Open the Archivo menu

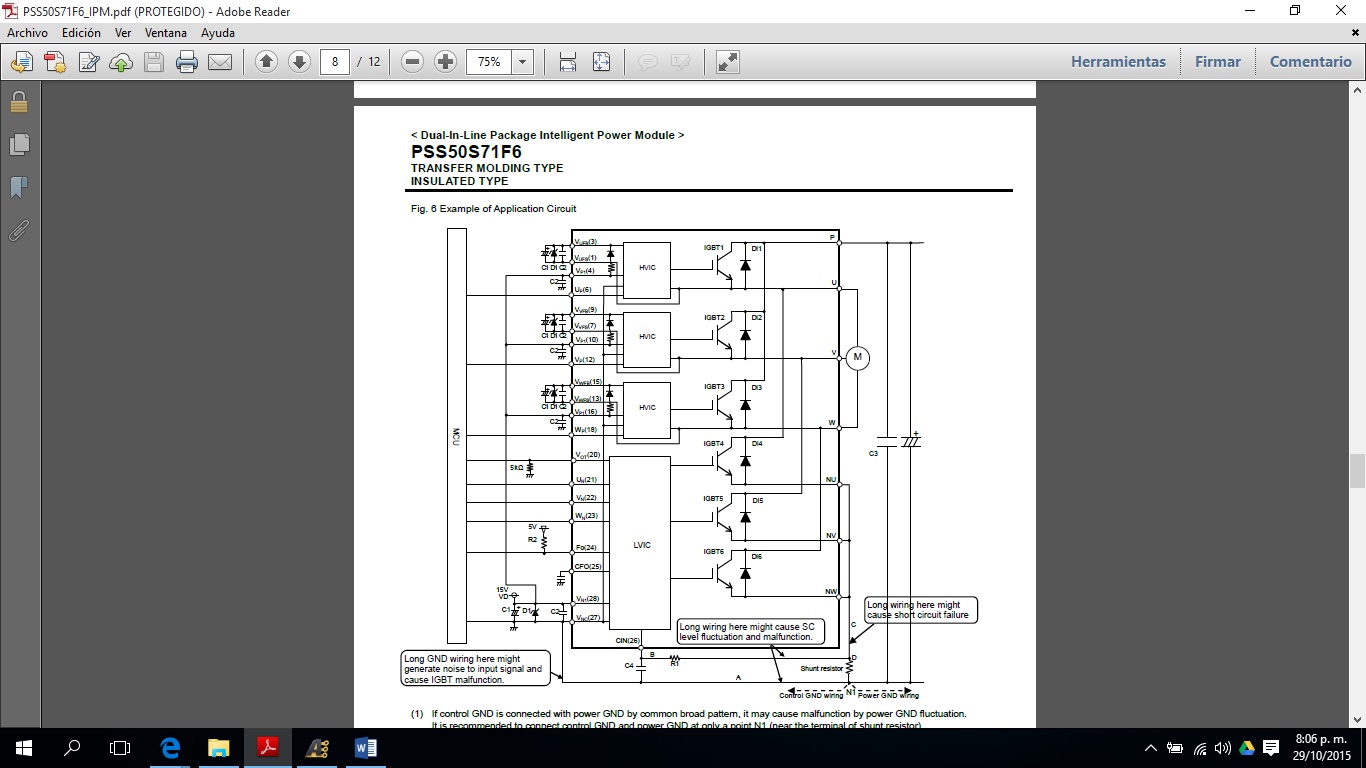(x=28, y=33)
